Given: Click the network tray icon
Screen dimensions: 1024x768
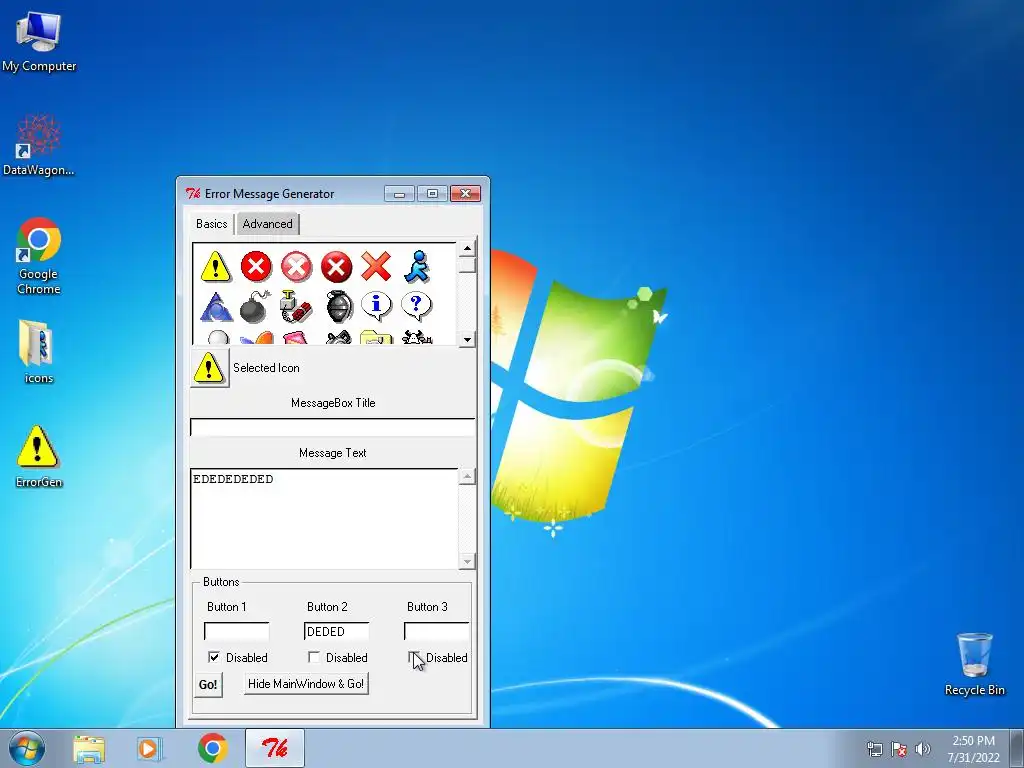Looking at the screenshot, I should 874,749.
